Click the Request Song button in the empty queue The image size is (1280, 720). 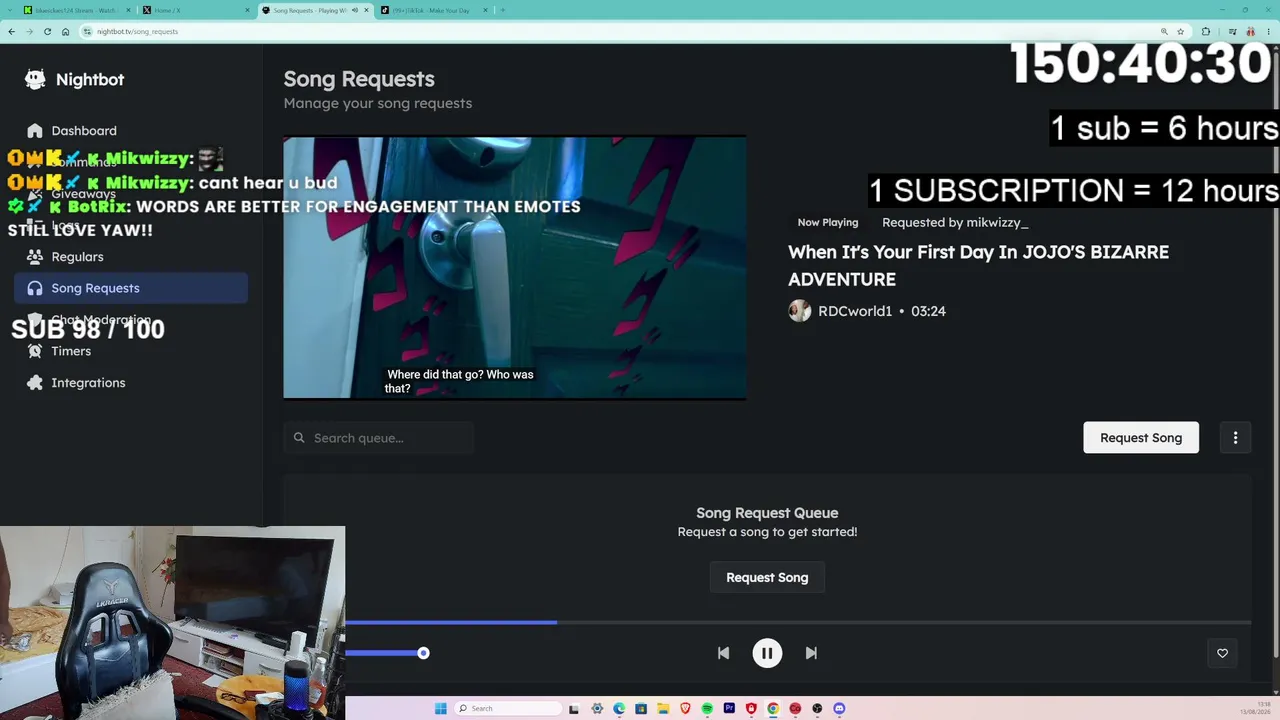(x=767, y=577)
